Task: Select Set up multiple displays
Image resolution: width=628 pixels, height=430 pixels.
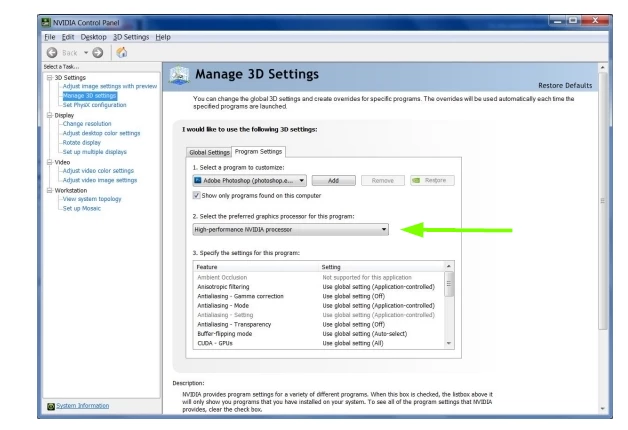Action: coord(95,152)
